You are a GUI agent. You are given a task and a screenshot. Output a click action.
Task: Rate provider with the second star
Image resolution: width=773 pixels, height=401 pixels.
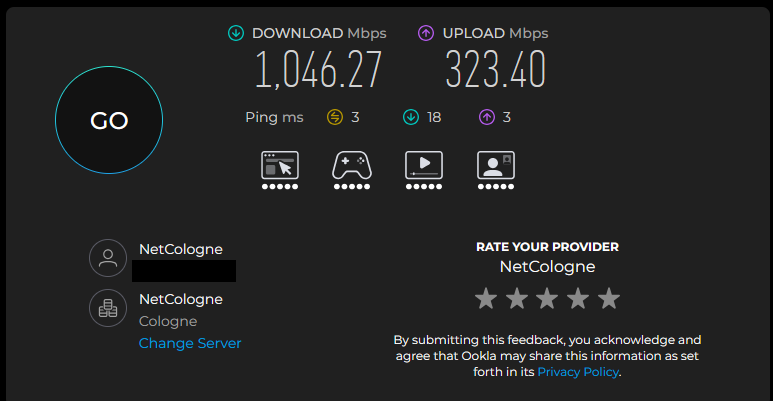click(517, 298)
